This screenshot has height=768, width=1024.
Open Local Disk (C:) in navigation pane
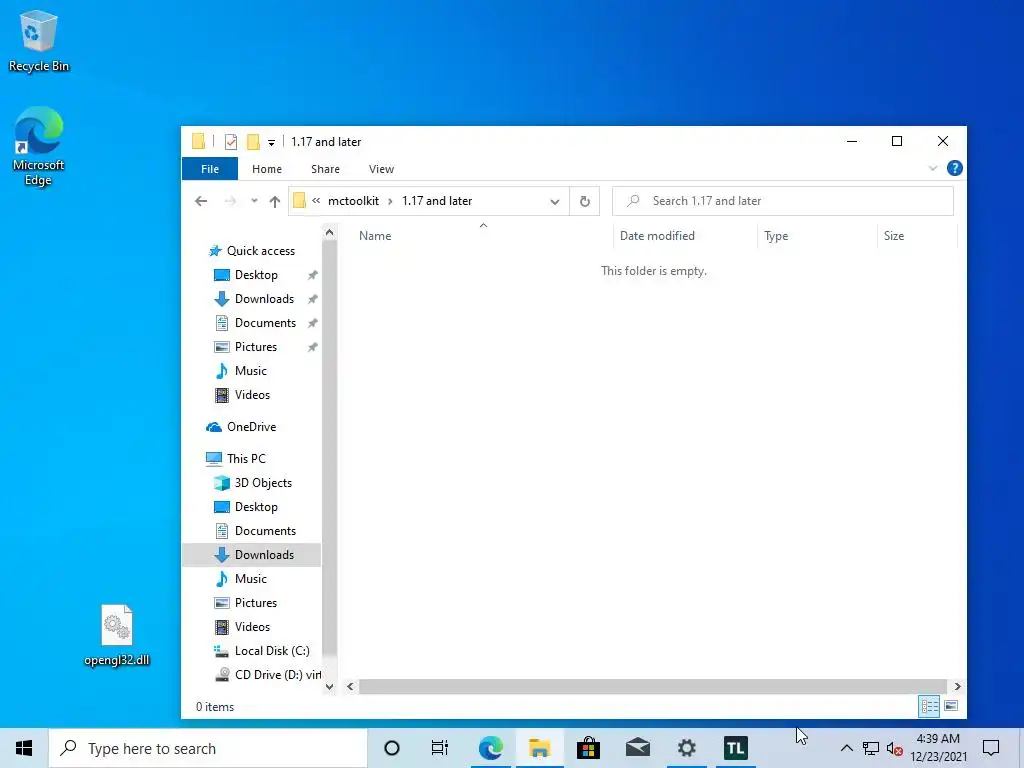[272, 651]
